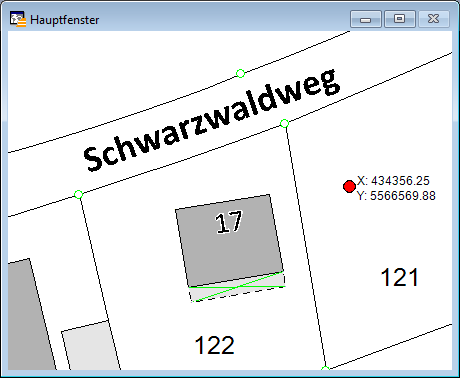Screen dimensions: 460x378
Task: Select the light gray annex with green cross lines
Action: click(237, 287)
